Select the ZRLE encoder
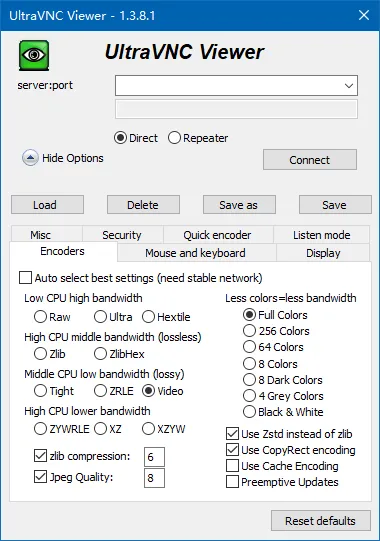This screenshot has width=380, height=541. (x=100, y=391)
